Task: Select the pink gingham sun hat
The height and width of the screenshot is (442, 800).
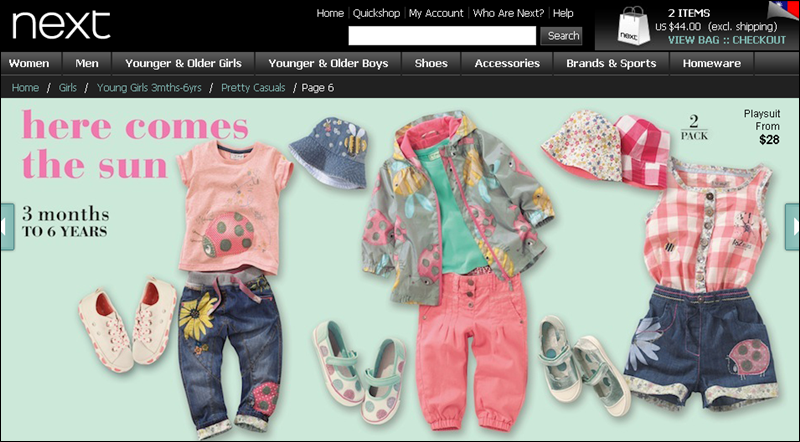Action: (x=644, y=152)
